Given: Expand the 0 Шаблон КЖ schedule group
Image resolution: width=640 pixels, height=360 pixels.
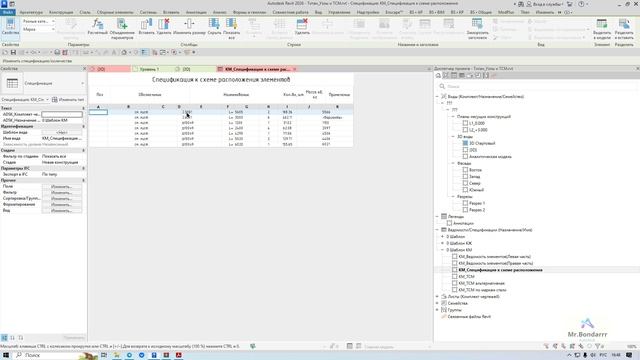Looking at the screenshot, I should click(442, 243).
